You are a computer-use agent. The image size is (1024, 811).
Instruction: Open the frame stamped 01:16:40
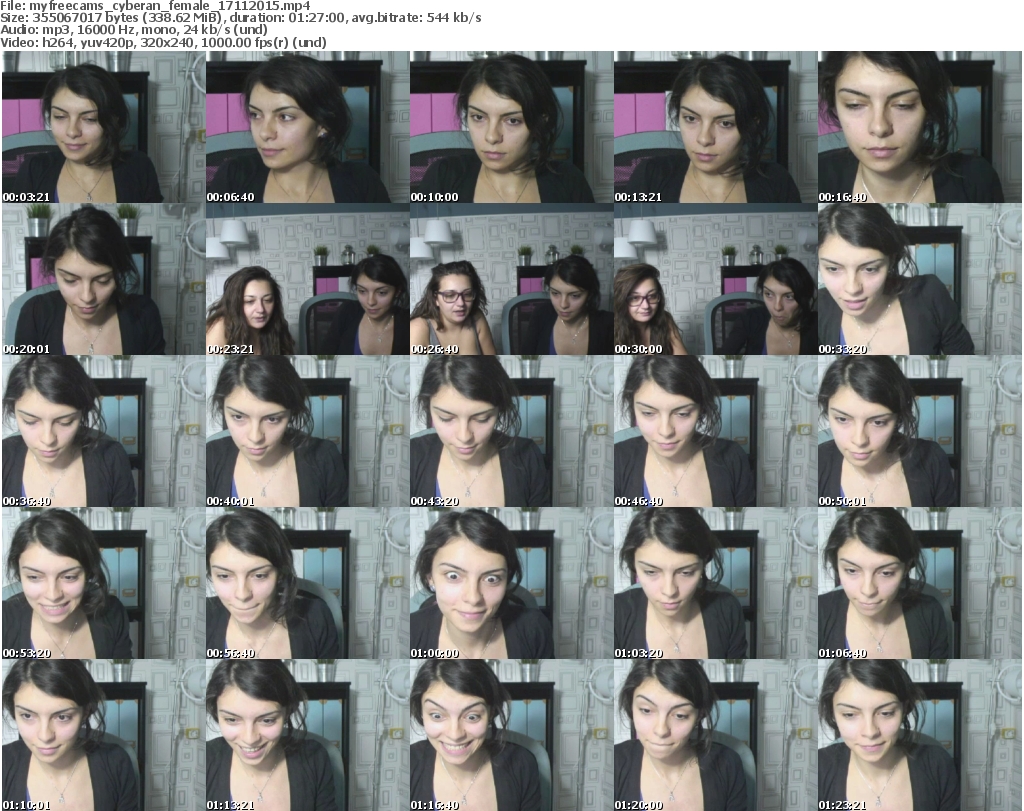pyautogui.click(x=511, y=736)
